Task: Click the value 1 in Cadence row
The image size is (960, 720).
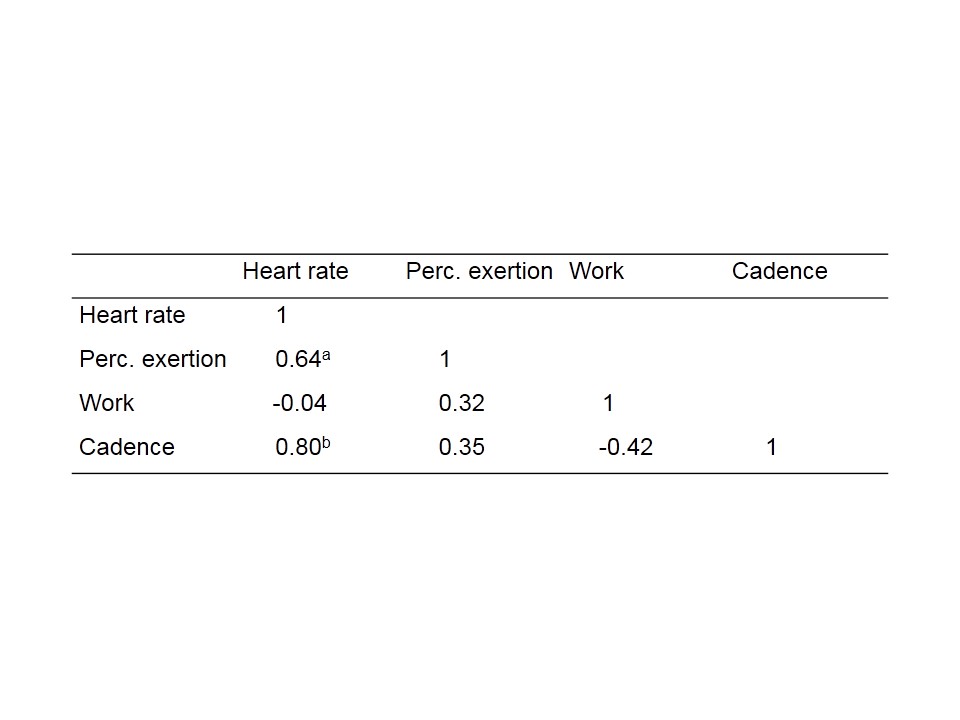Action: tap(772, 447)
